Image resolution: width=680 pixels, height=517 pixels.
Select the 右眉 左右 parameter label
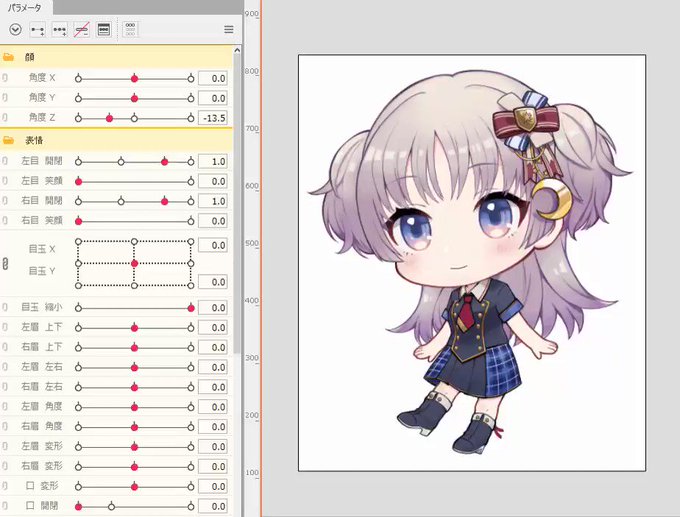(42, 386)
